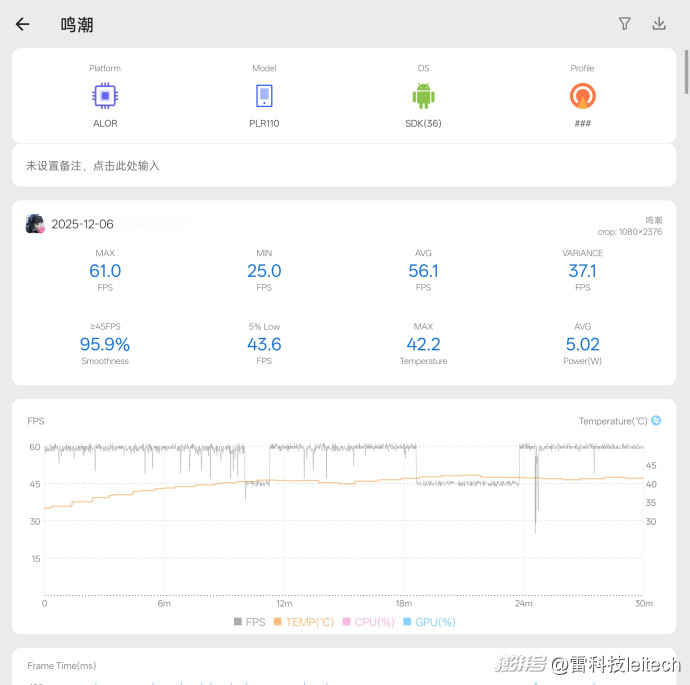Tap the PLR110 phone model icon
This screenshot has height=685, width=690.
coord(264,96)
